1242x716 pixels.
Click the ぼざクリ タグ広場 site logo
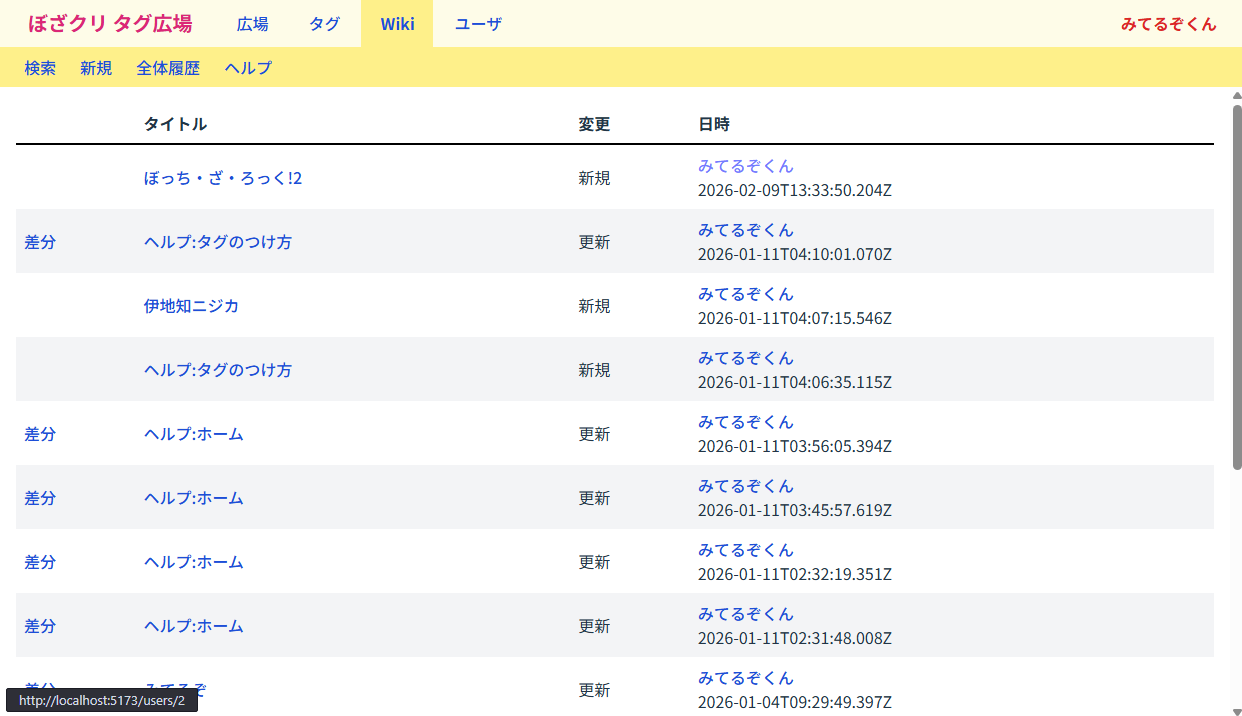(110, 24)
